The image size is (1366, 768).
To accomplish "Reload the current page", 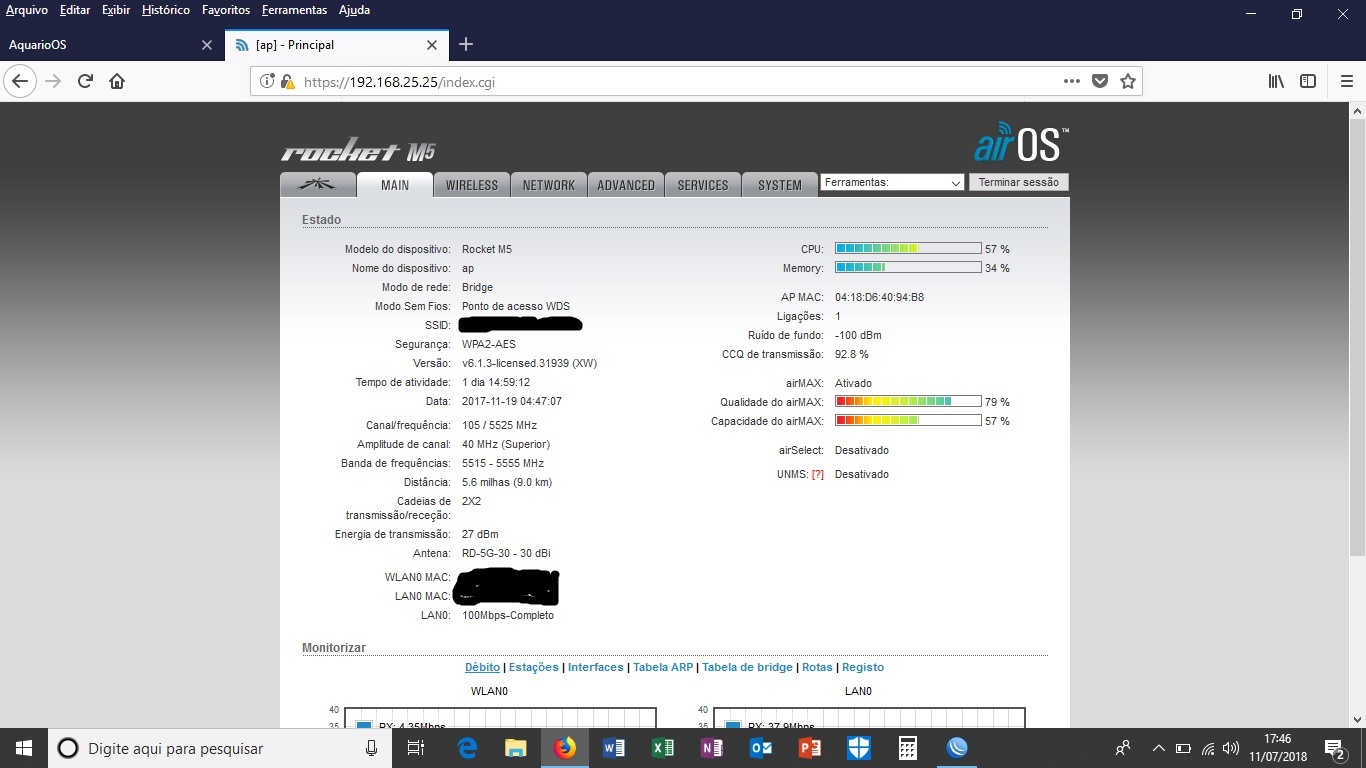I will click(x=86, y=82).
